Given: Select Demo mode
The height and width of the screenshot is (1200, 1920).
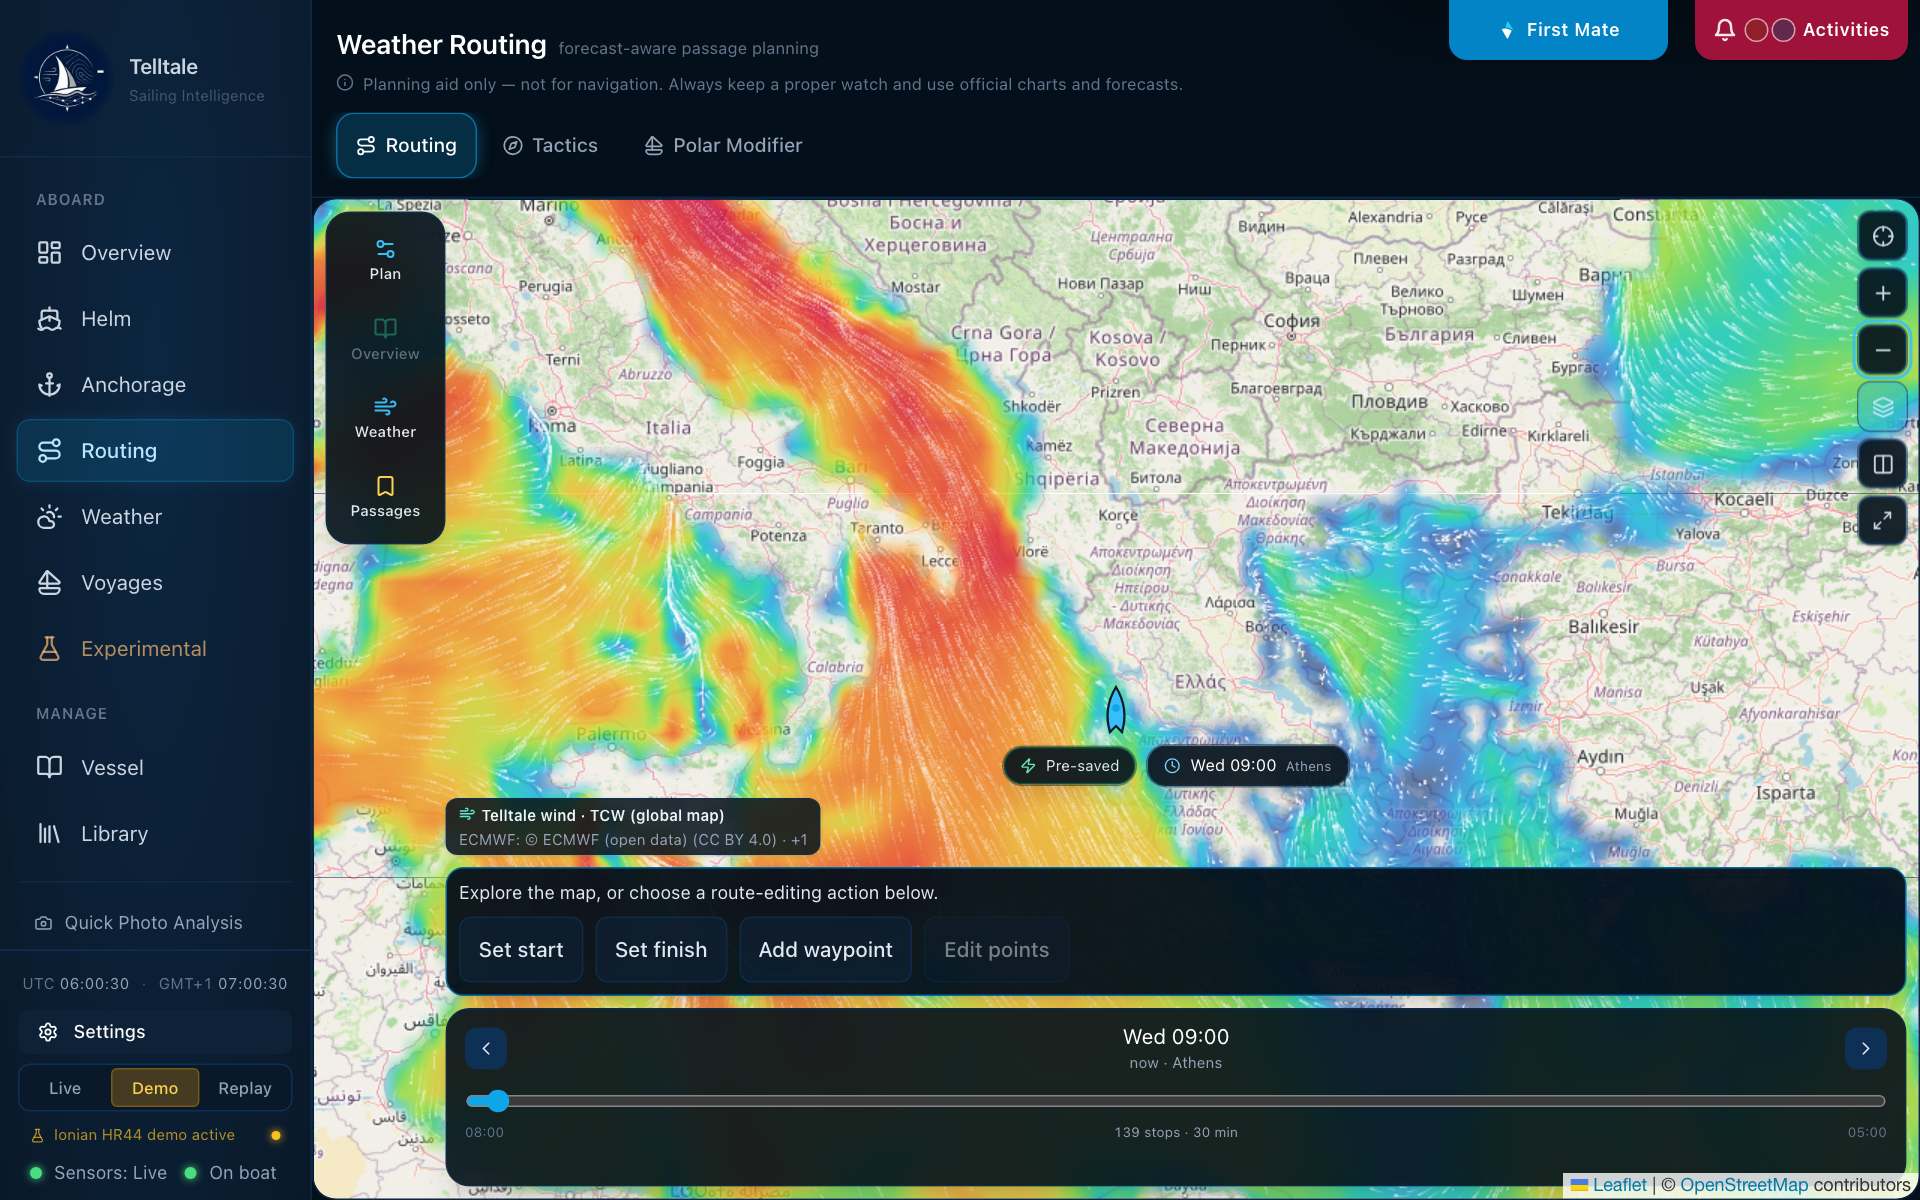Looking at the screenshot, I should [x=155, y=1088].
